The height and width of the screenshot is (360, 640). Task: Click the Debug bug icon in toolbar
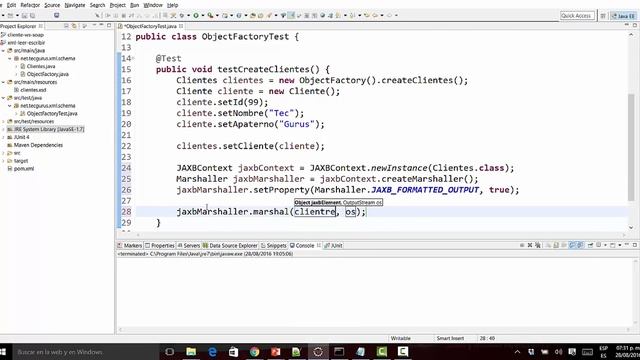point(181,16)
